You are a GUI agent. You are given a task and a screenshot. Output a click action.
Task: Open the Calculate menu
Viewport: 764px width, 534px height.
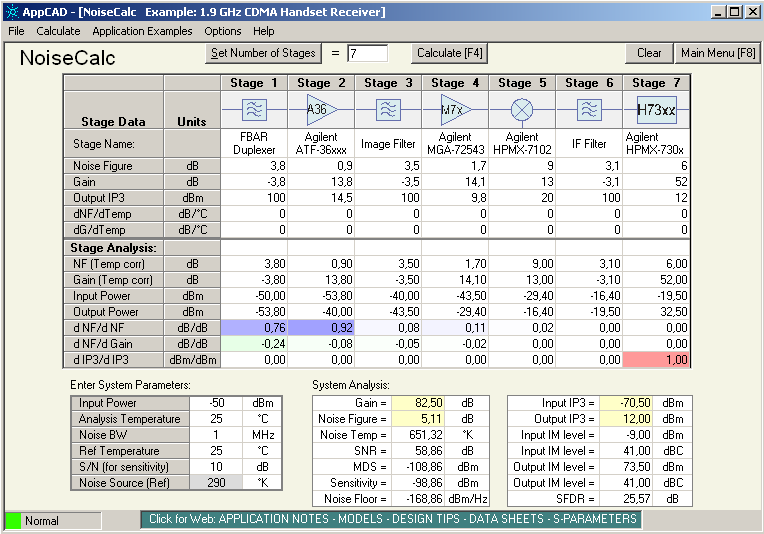click(58, 31)
